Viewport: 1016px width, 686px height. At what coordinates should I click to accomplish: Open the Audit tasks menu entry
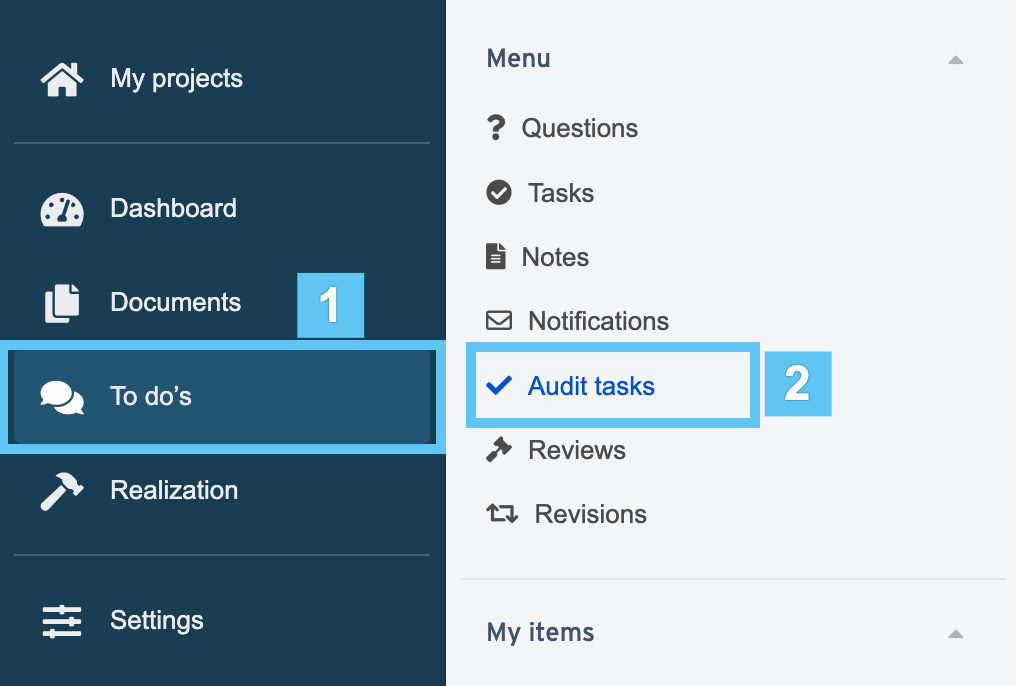coord(612,385)
